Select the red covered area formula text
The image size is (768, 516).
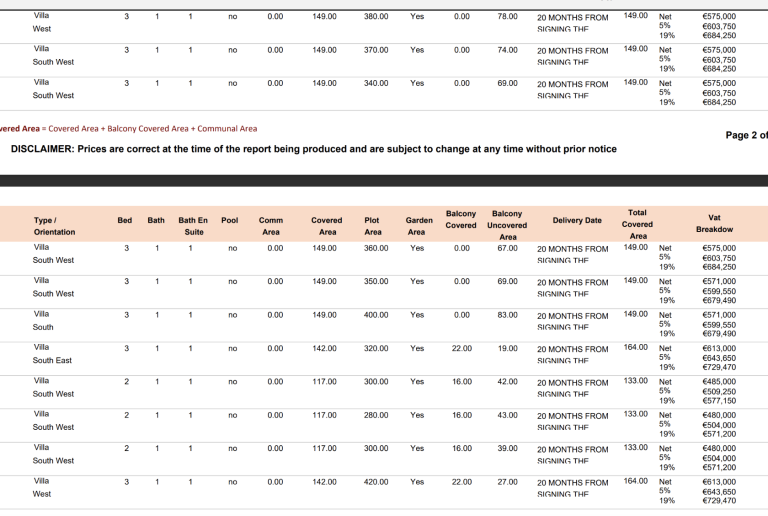pos(128,129)
